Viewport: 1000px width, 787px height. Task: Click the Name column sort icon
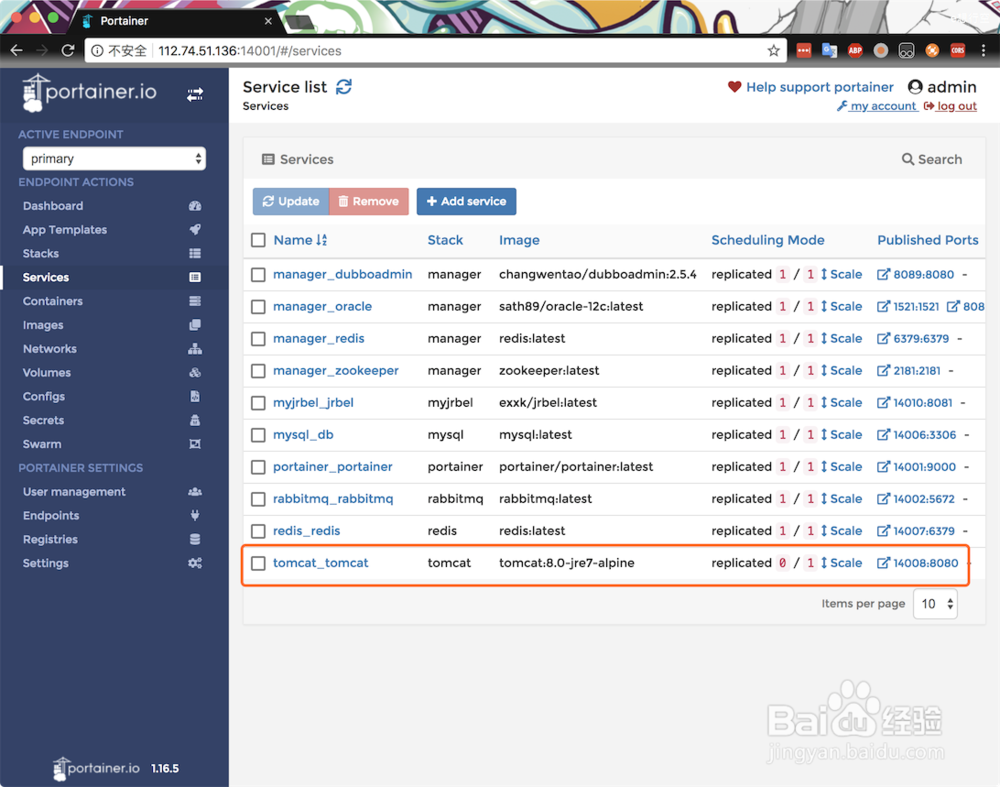[x=321, y=240]
